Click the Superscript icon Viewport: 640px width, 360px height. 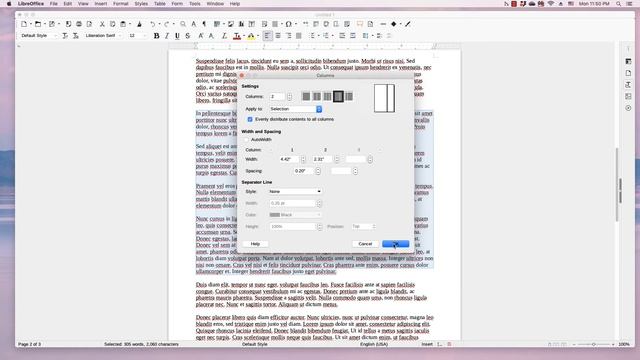coord(201,36)
